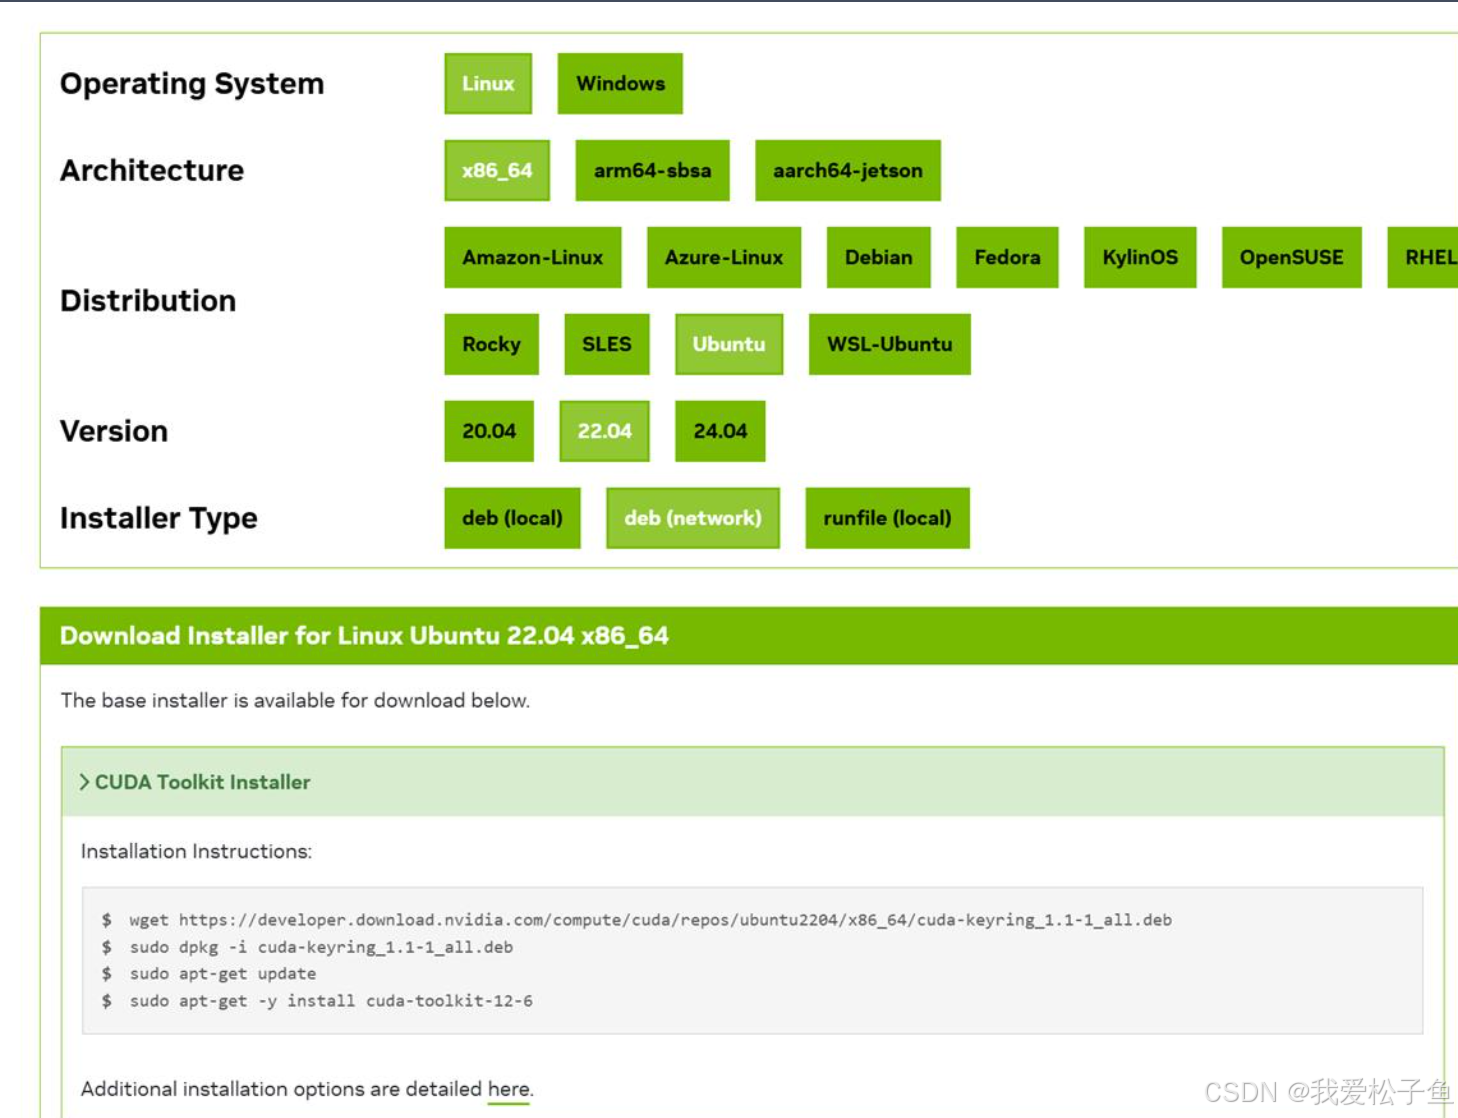This screenshot has height=1118, width=1458.
Task: Open the 'here' additional installation options link
Action: [509, 1089]
